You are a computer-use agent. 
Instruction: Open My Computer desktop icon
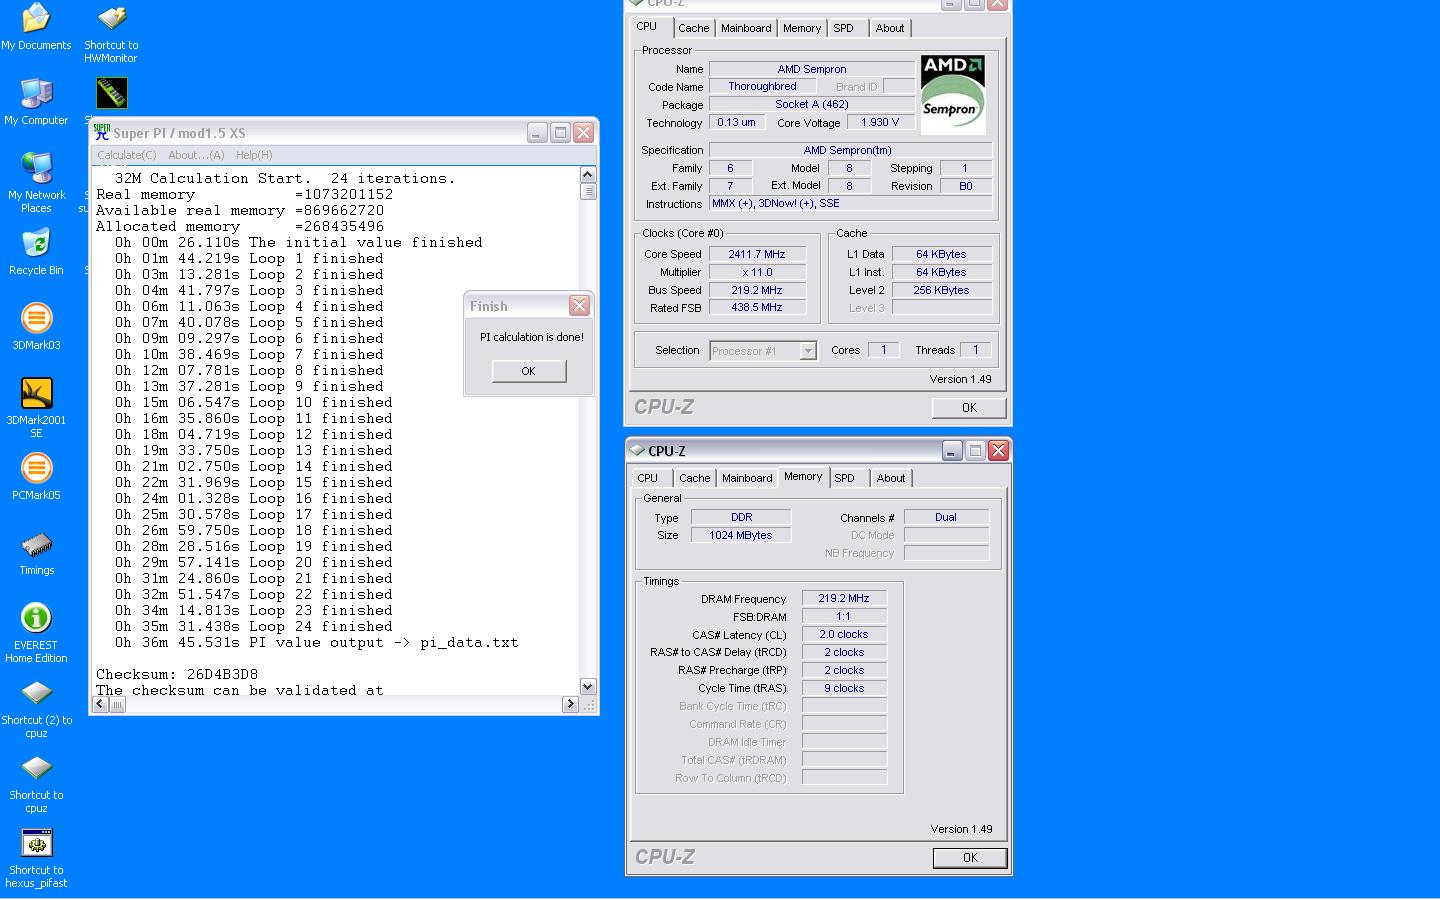(36, 102)
